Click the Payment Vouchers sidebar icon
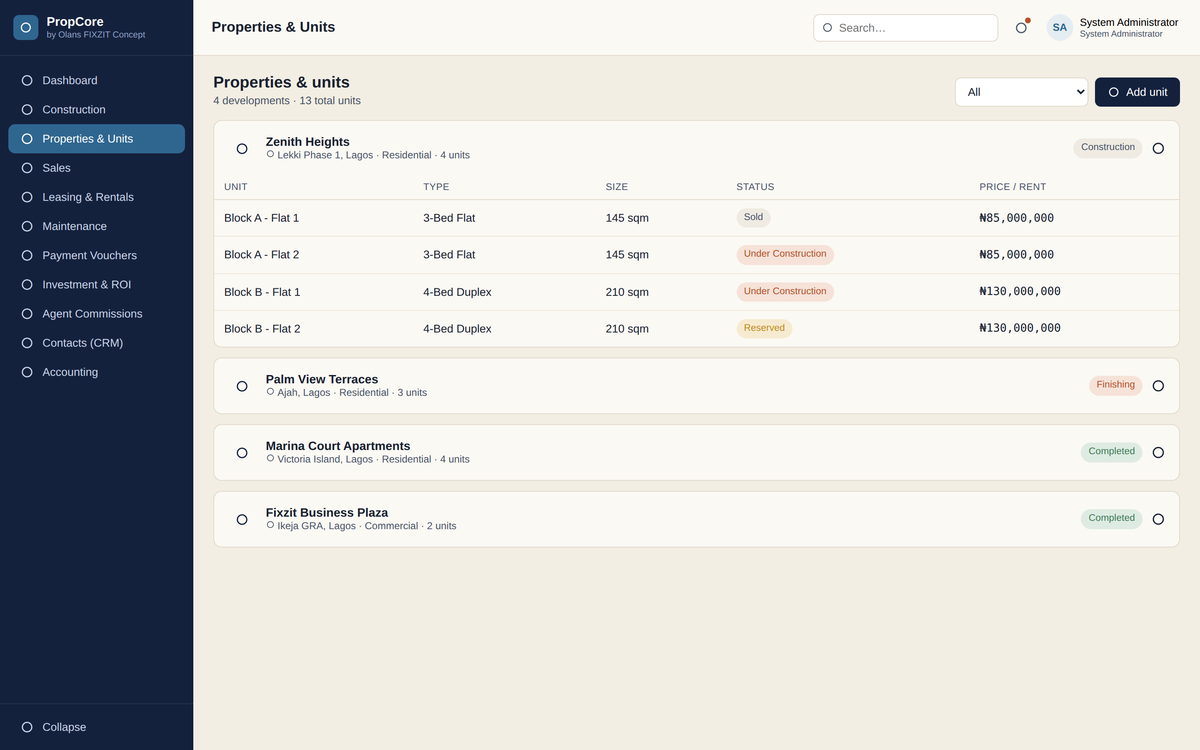 (27, 255)
